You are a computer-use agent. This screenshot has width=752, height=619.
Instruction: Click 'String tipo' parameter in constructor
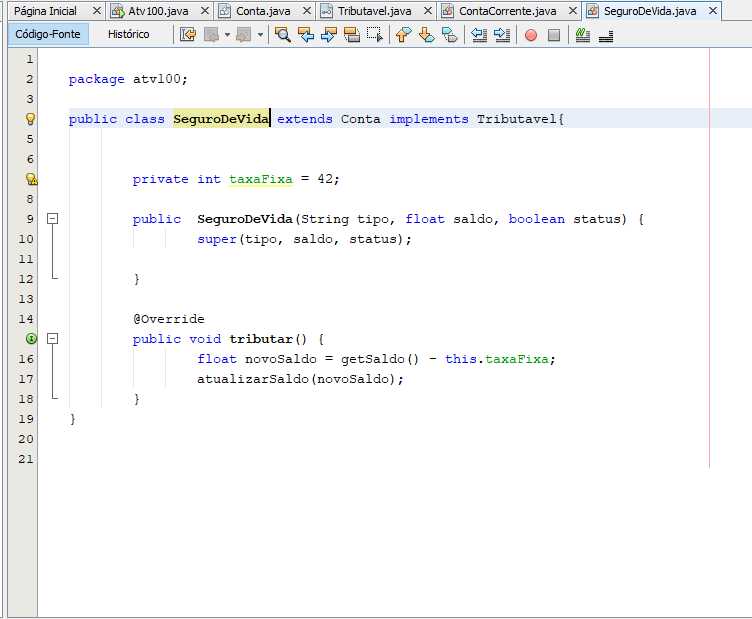344,219
